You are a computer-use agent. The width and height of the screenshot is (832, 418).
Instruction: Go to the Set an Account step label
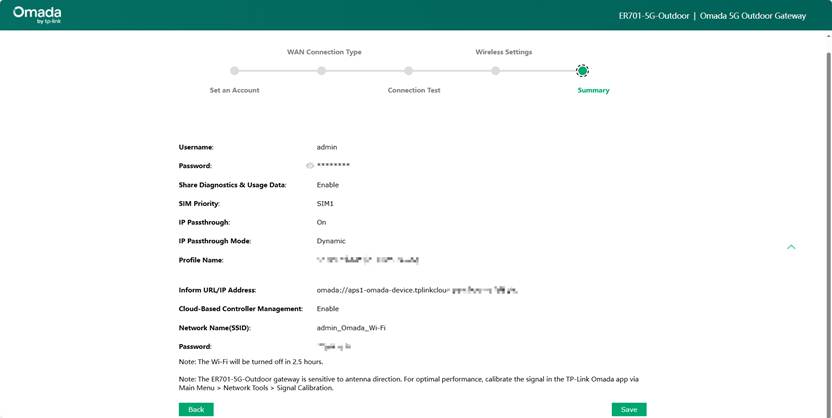click(234, 90)
